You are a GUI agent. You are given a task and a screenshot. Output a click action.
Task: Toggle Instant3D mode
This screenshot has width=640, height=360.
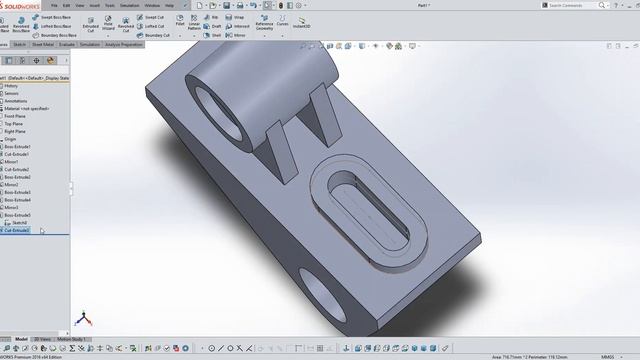pyautogui.click(x=302, y=22)
